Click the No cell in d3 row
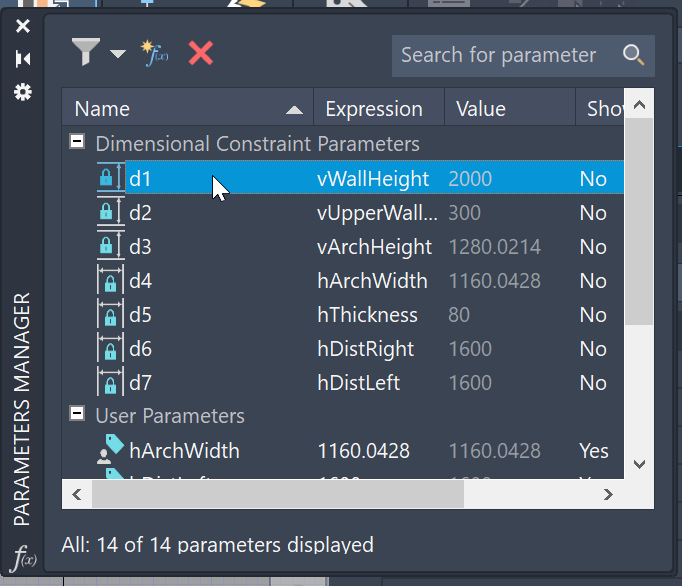Screen dimensions: 682x586 pyautogui.click(x=593, y=247)
